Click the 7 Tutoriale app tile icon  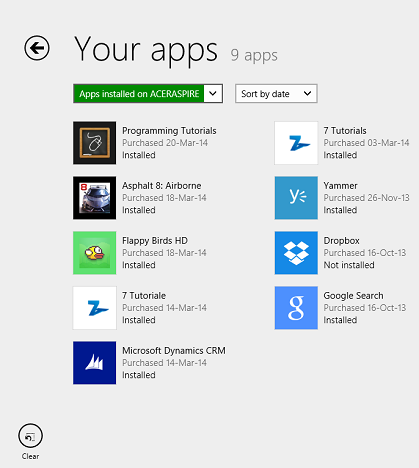click(95, 308)
